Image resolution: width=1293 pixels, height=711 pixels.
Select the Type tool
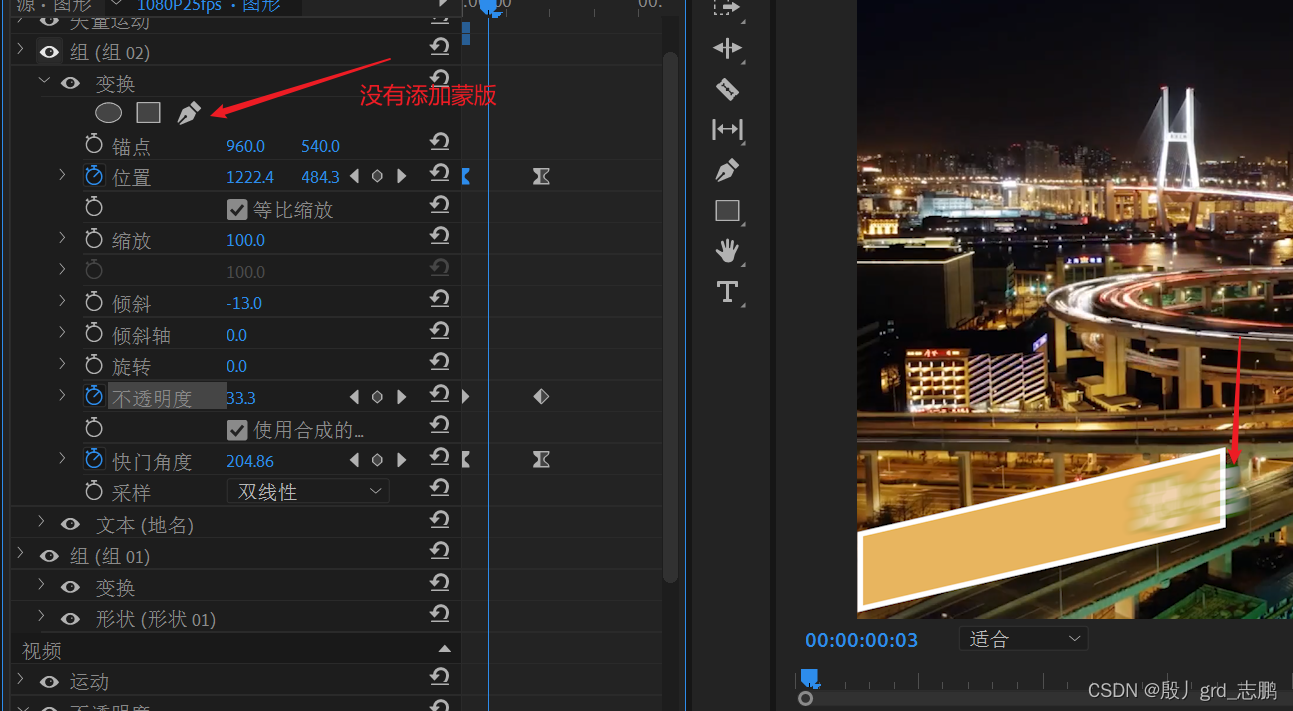tap(727, 292)
